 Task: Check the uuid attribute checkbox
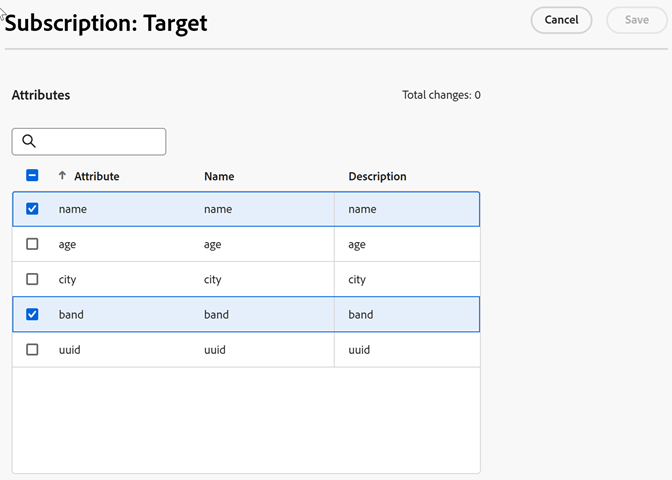pyautogui.click(x=32, y=349)
